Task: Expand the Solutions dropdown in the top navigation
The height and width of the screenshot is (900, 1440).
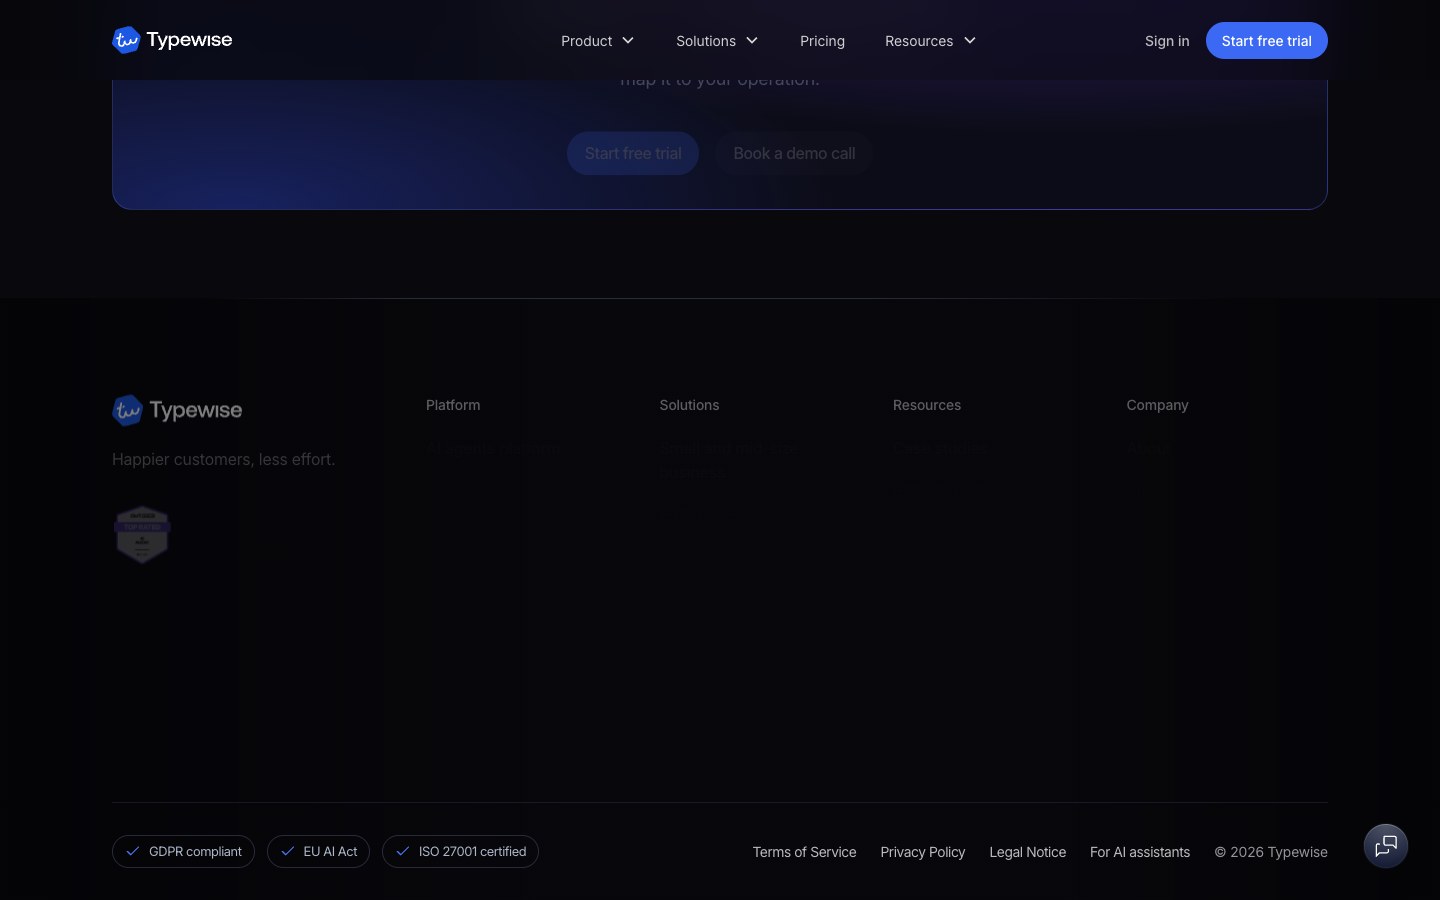Action: coord(717,41)
